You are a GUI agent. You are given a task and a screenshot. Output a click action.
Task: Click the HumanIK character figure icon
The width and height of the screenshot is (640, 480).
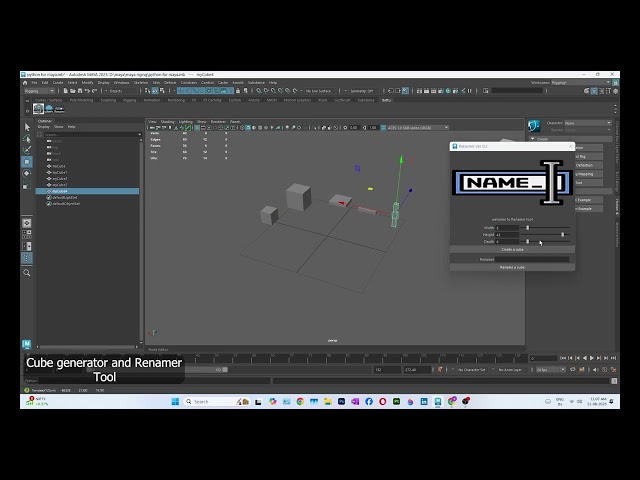534,126
